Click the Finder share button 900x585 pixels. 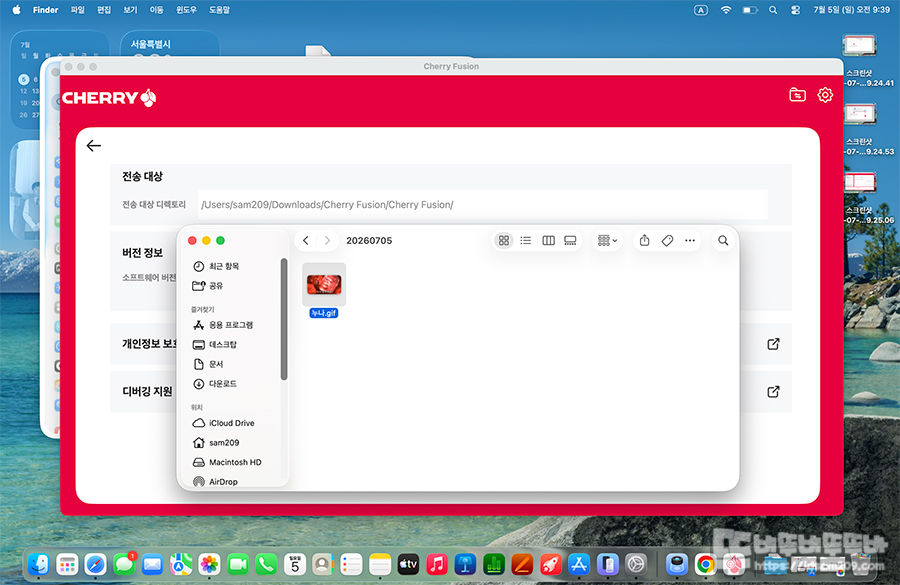point(644,241)
